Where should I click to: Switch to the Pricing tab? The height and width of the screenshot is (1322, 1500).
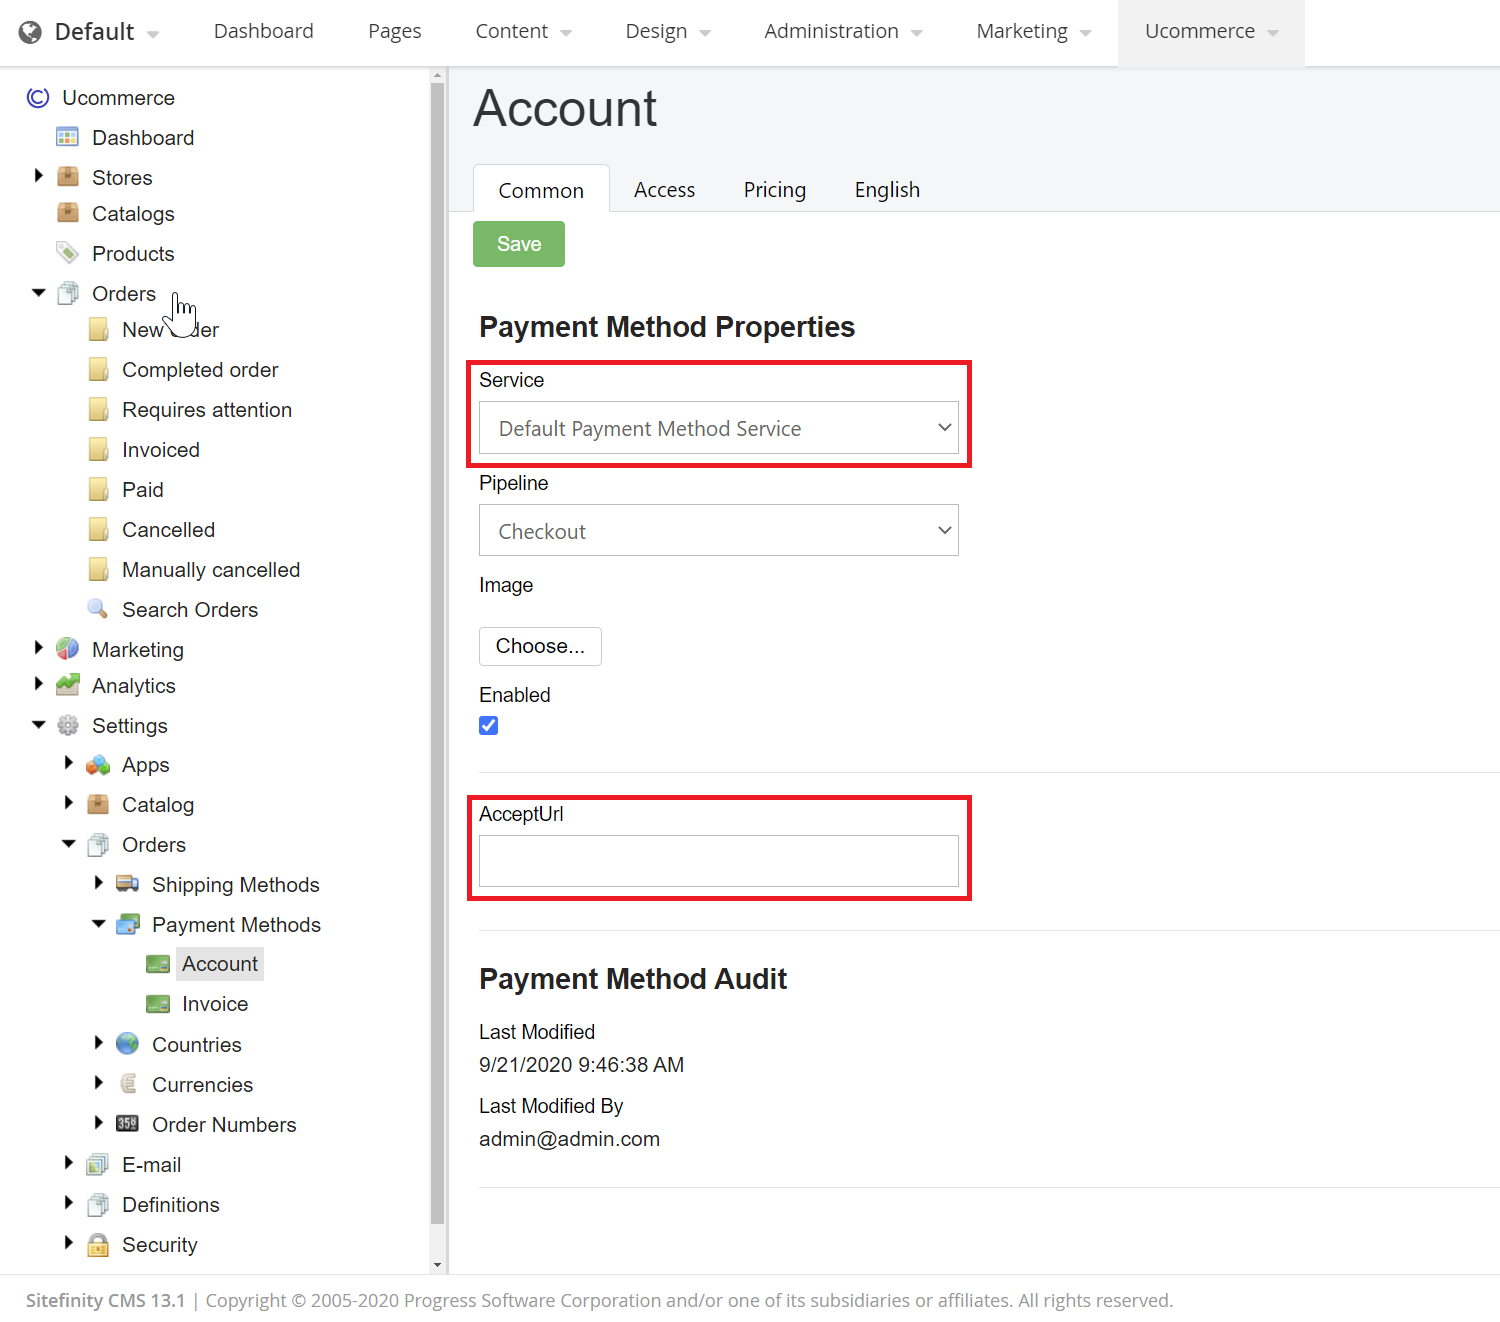coord(774,190)
